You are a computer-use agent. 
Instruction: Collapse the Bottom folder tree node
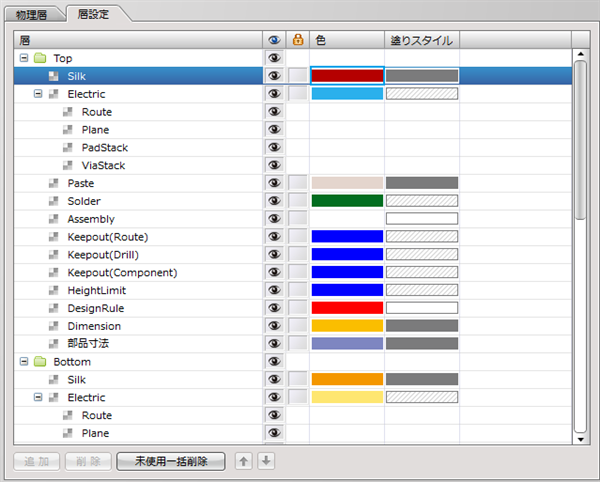pyautogui.click(x=23, y=361)
